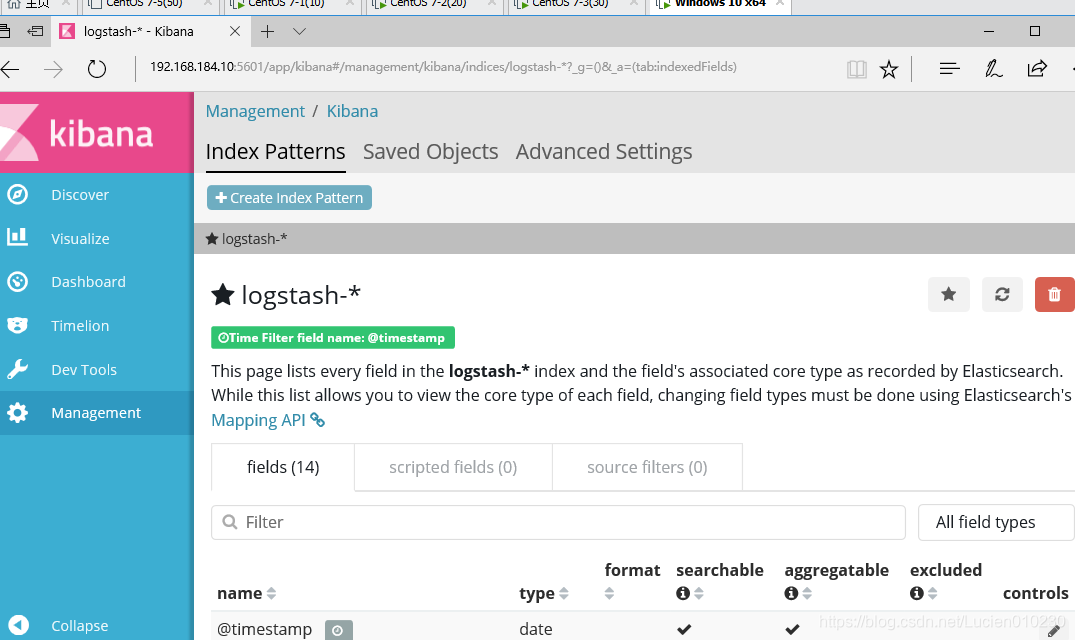The height and width of the screenshot is (640, 1075).
Task: Set logstash-* as default index star button
Action: click(x=948, y=295)
